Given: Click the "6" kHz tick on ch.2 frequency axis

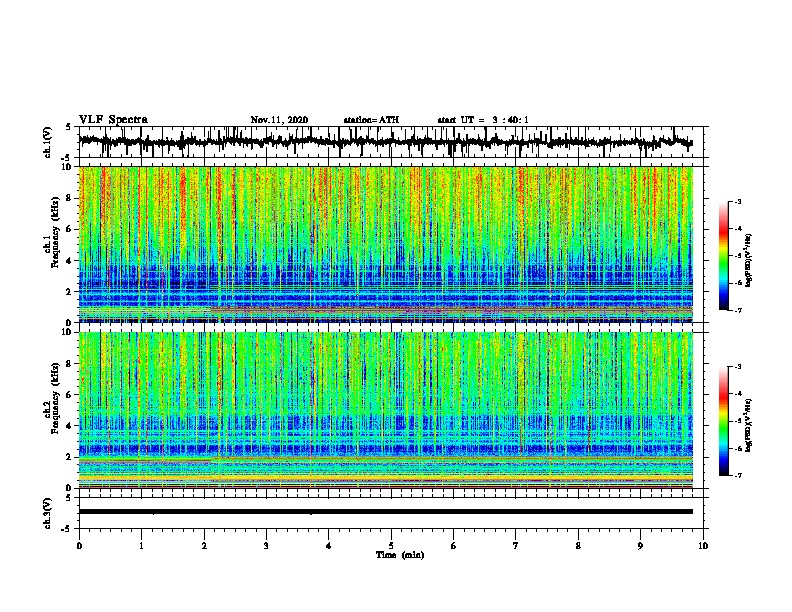Looking at the screenshot, I should click(x=69, y=394).
